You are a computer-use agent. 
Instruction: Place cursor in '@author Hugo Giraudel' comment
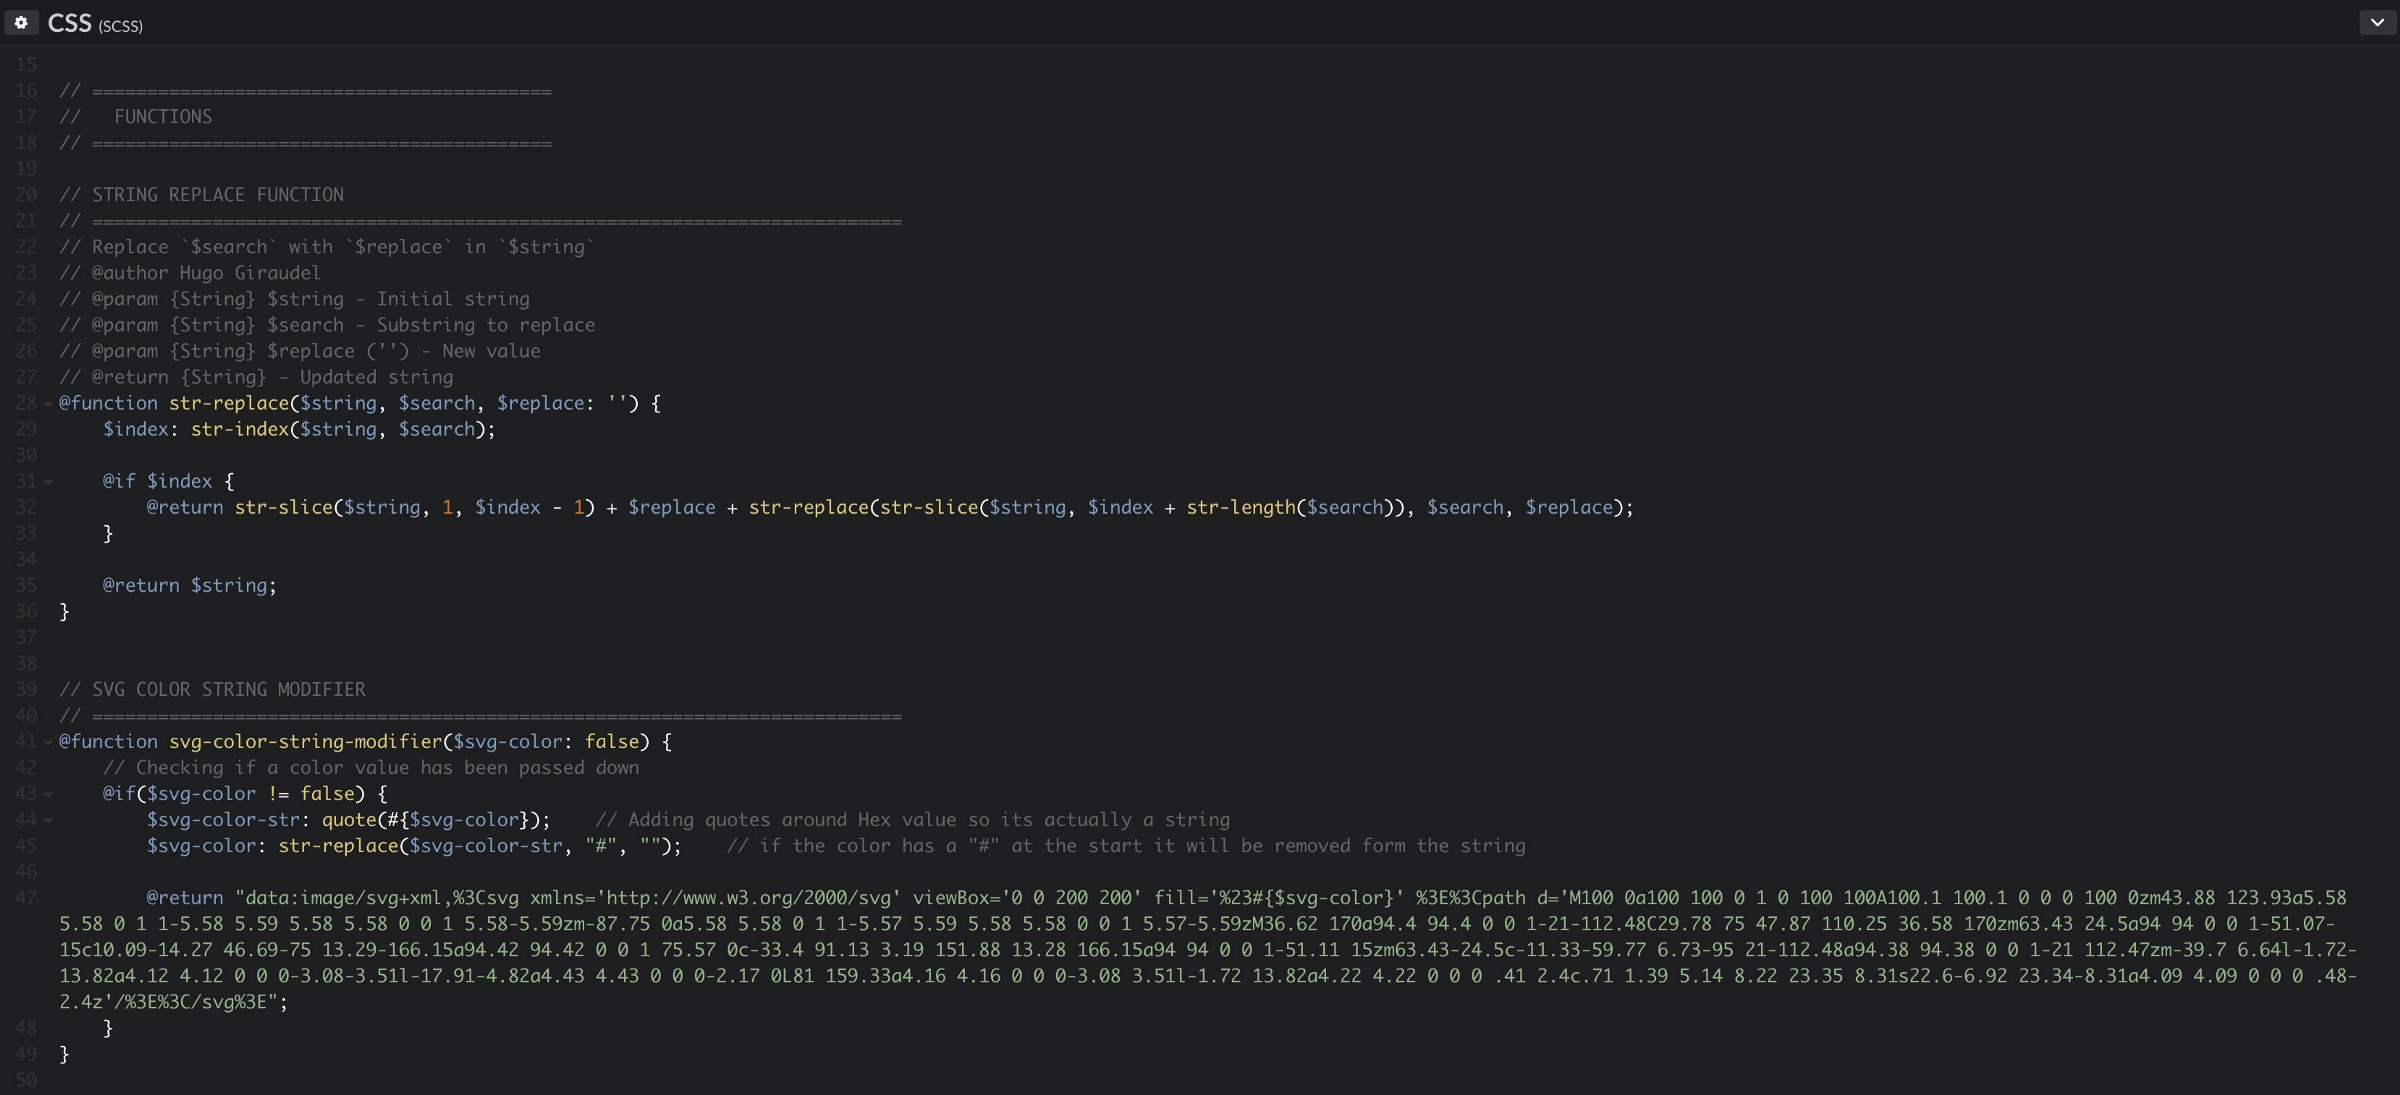click(x=205, y=273)
